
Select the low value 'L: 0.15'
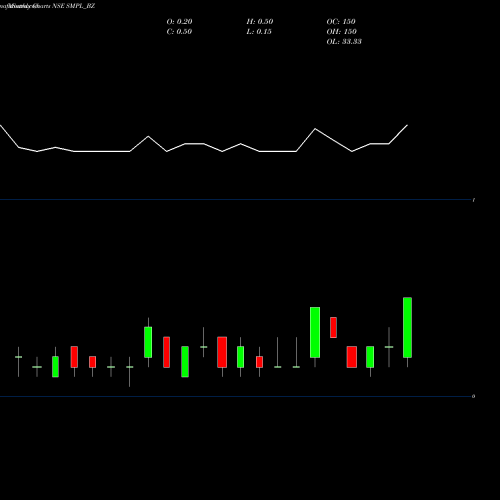click(259, 31)
